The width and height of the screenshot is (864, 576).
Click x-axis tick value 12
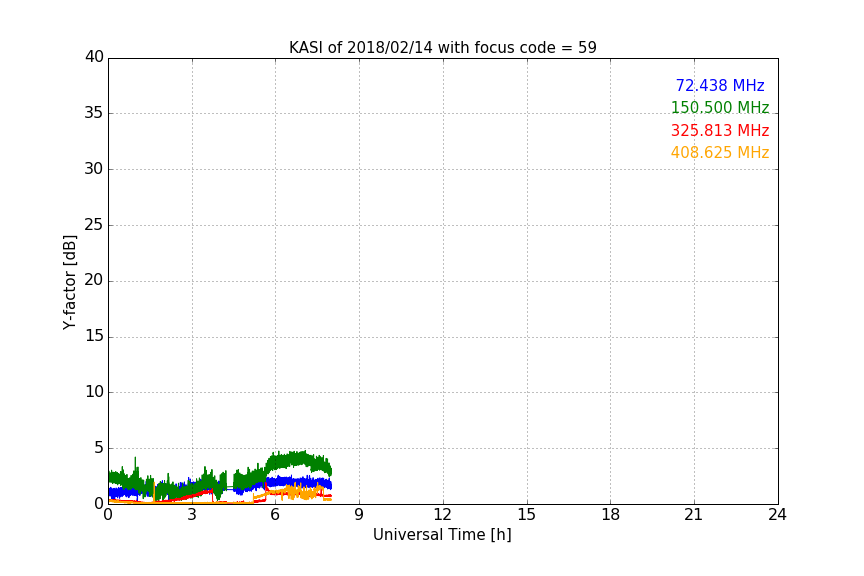442,515
